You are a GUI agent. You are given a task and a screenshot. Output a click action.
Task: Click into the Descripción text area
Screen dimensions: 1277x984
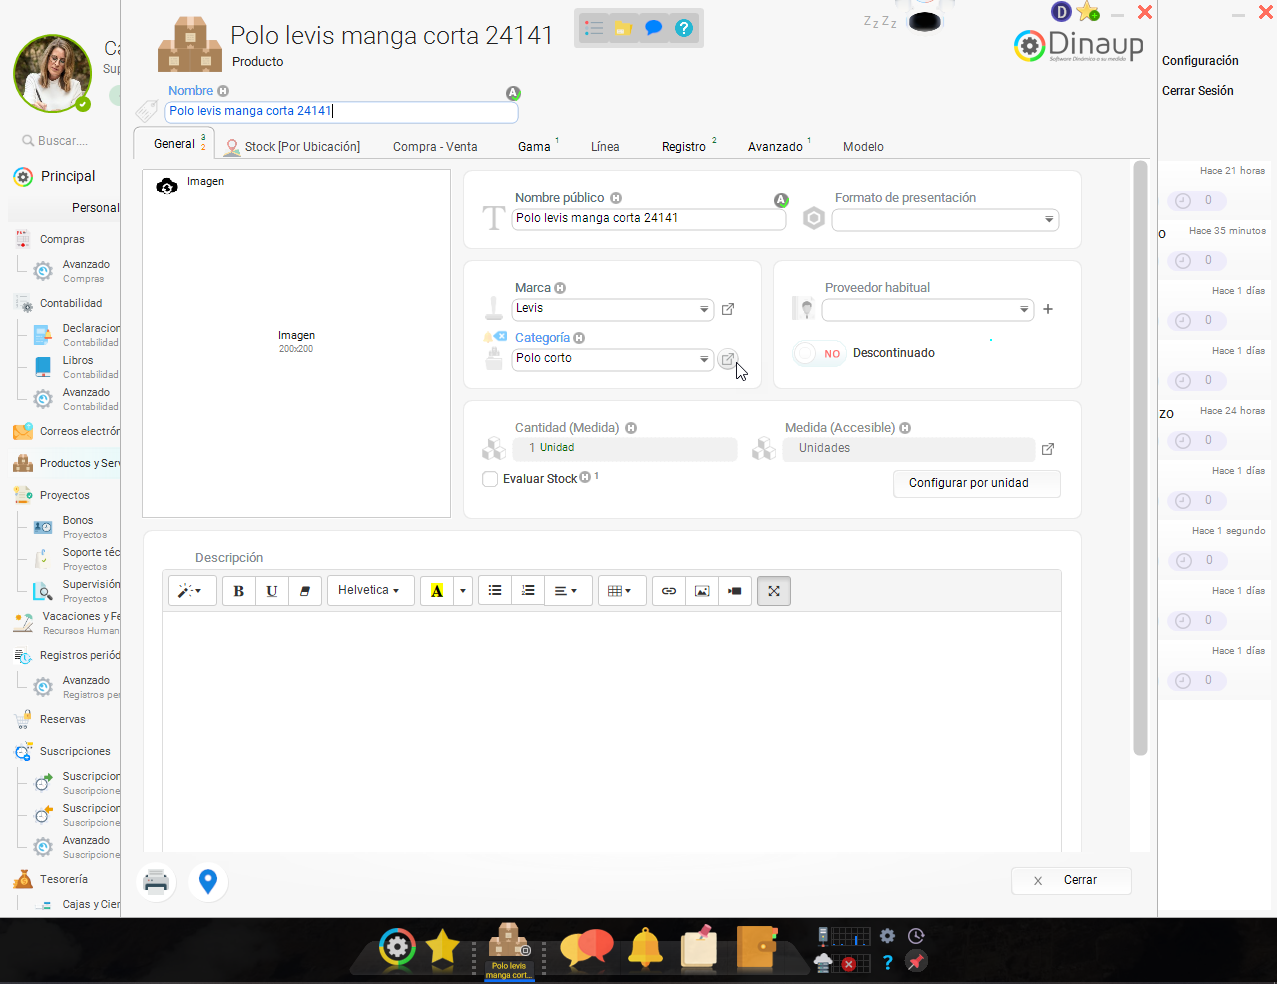[x=612, y=732]
